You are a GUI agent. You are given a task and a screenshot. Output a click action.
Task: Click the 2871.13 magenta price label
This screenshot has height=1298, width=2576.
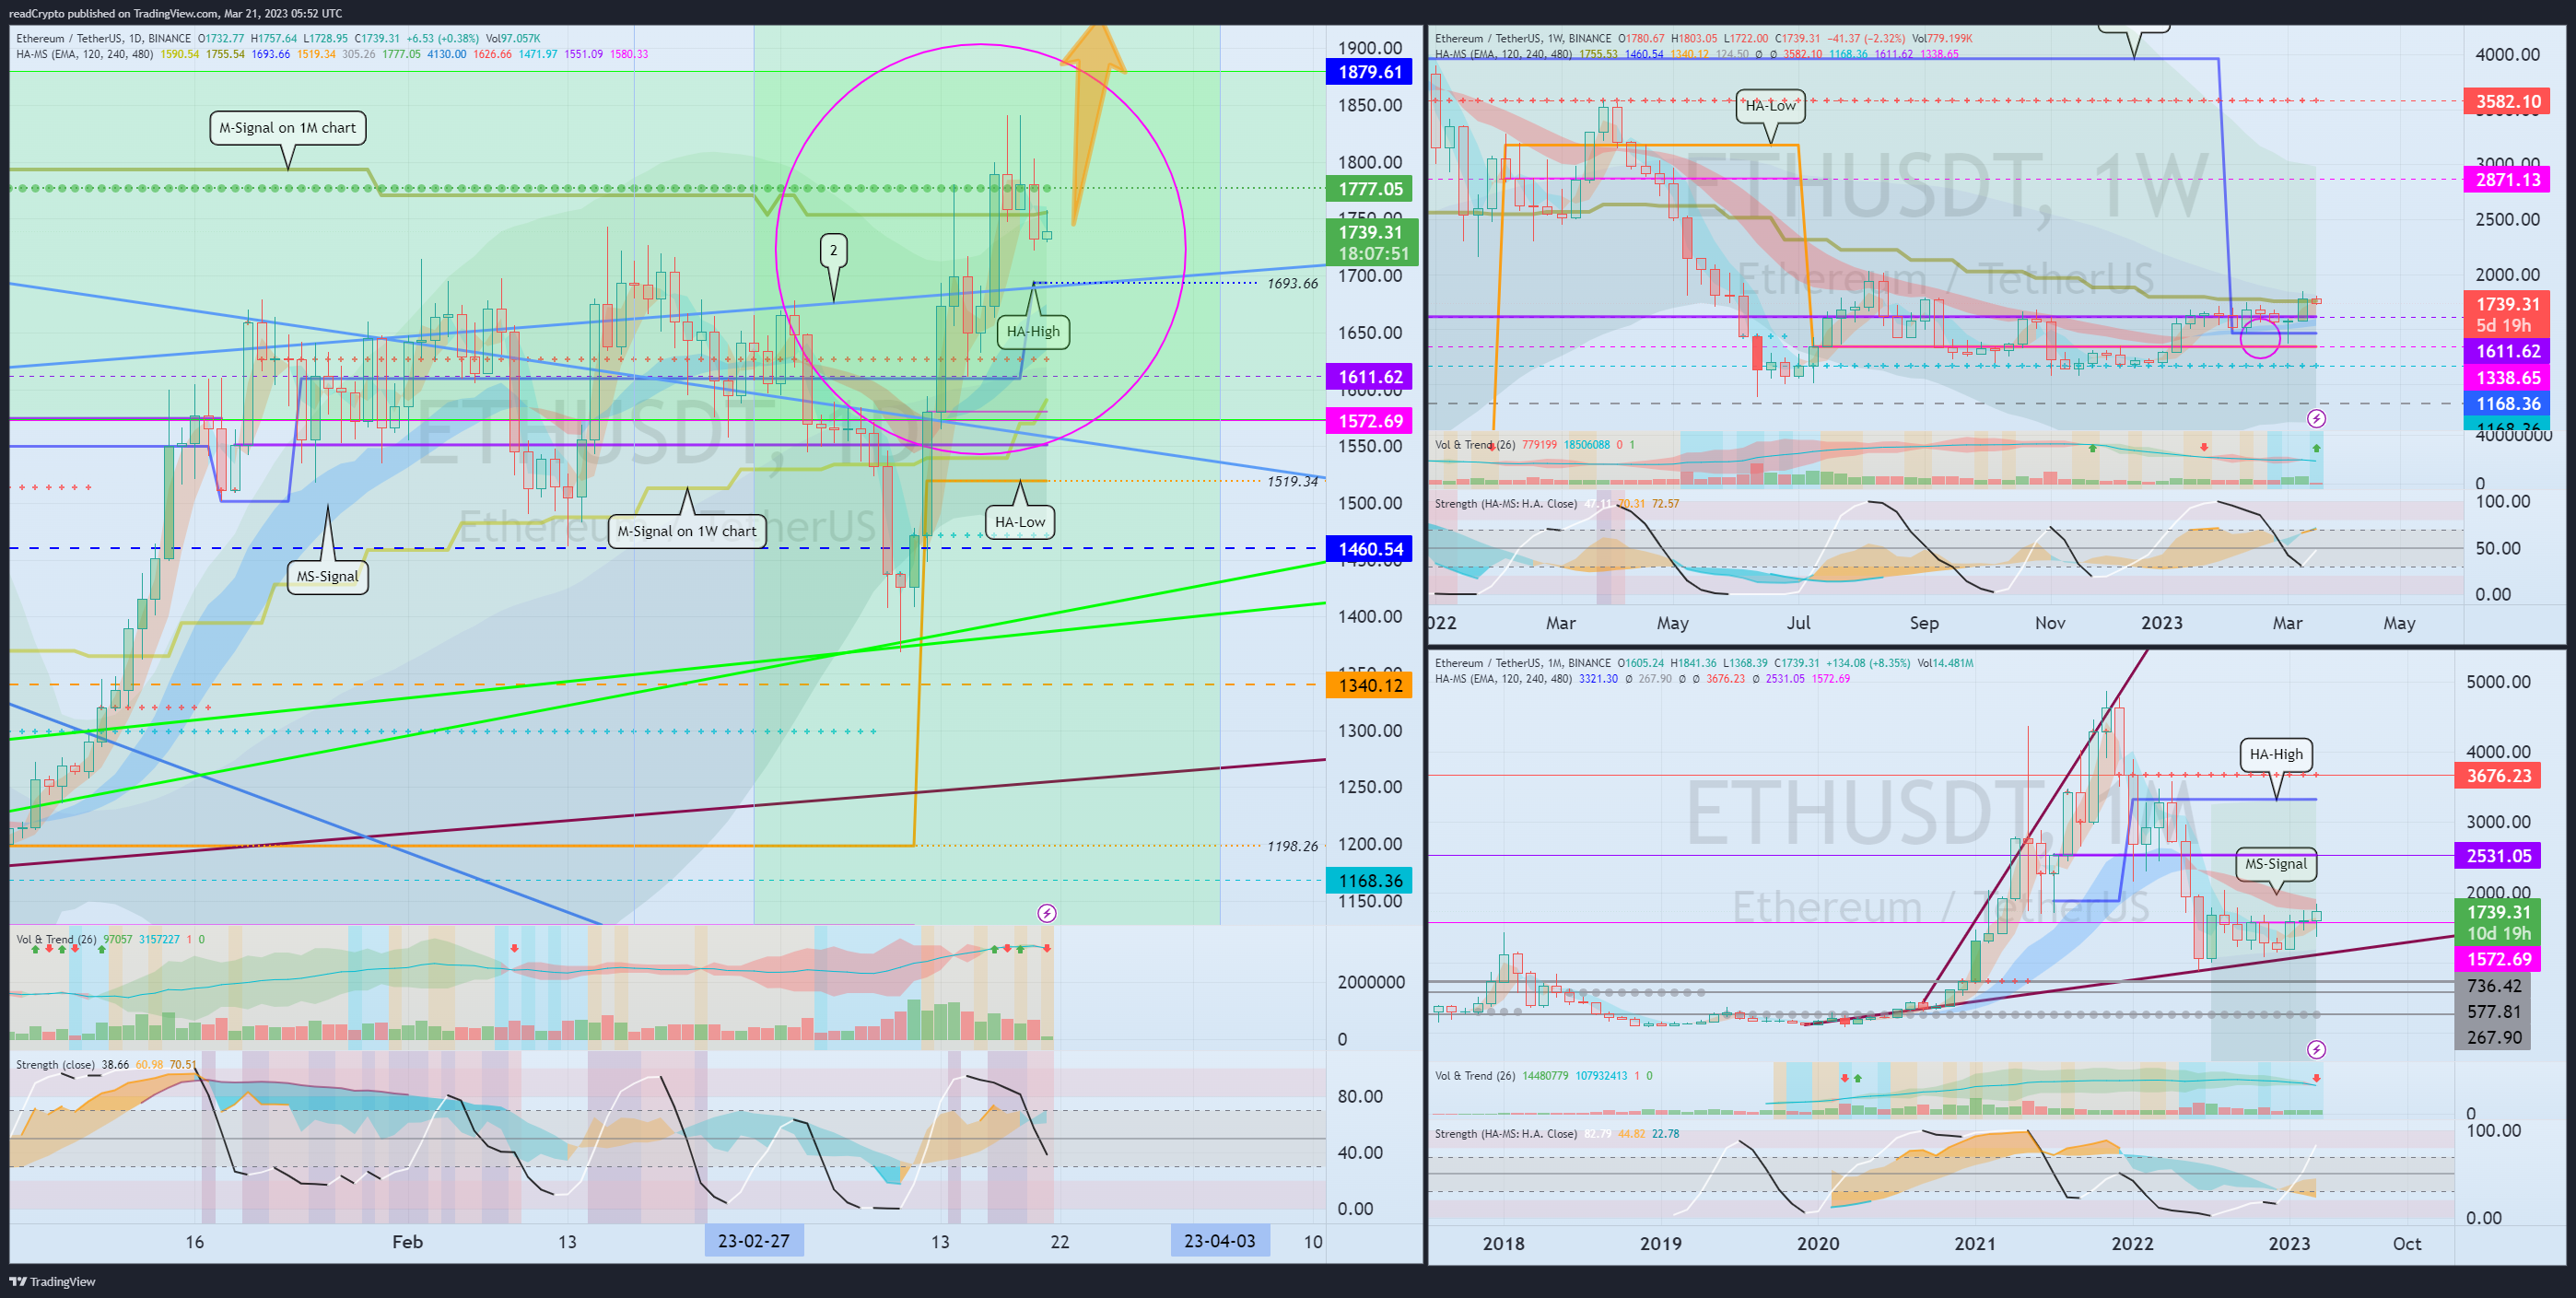point(2506,180)
